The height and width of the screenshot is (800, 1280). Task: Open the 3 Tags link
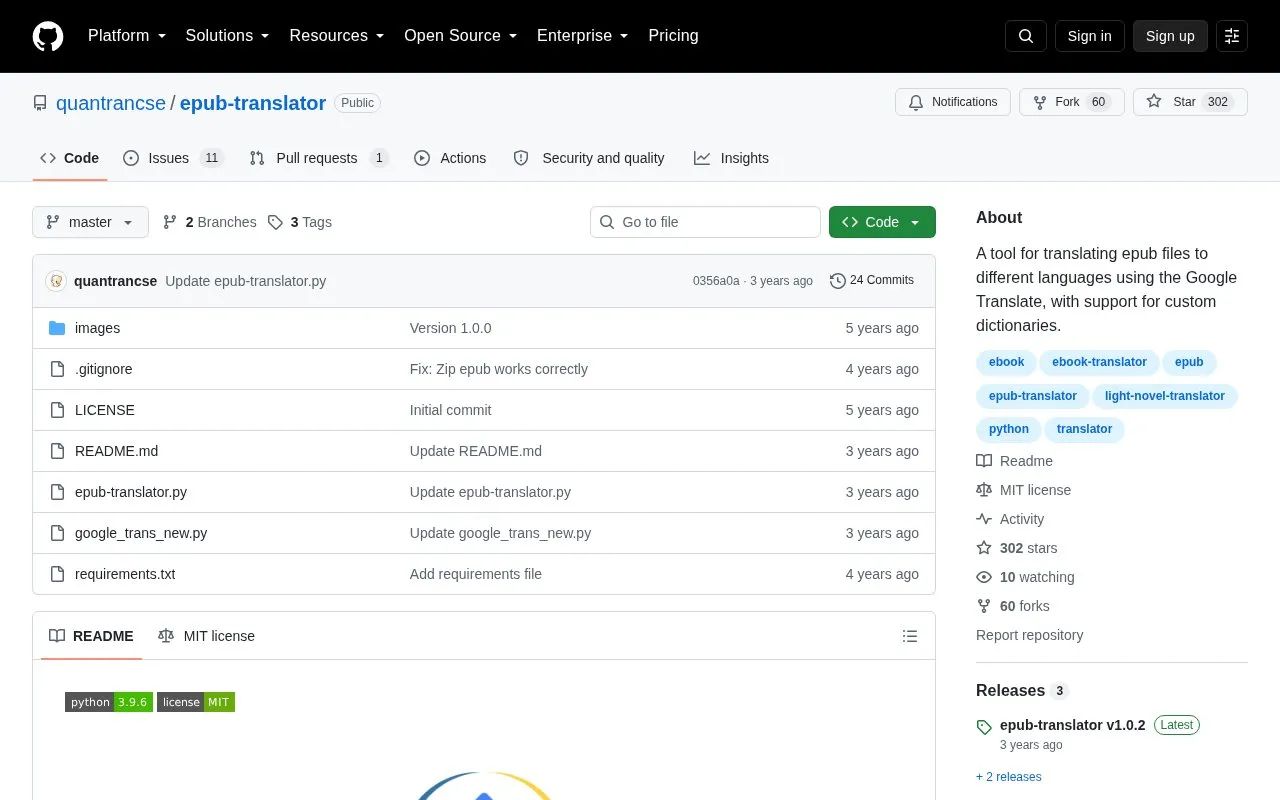(300, 222)
